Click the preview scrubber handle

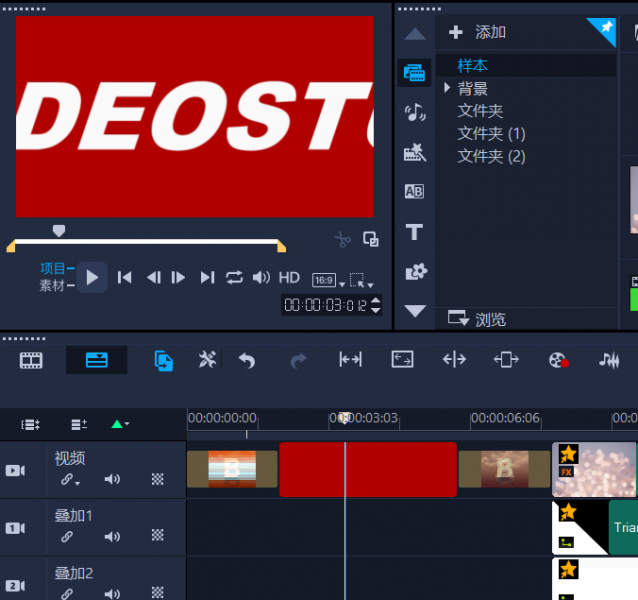(59, 231)
